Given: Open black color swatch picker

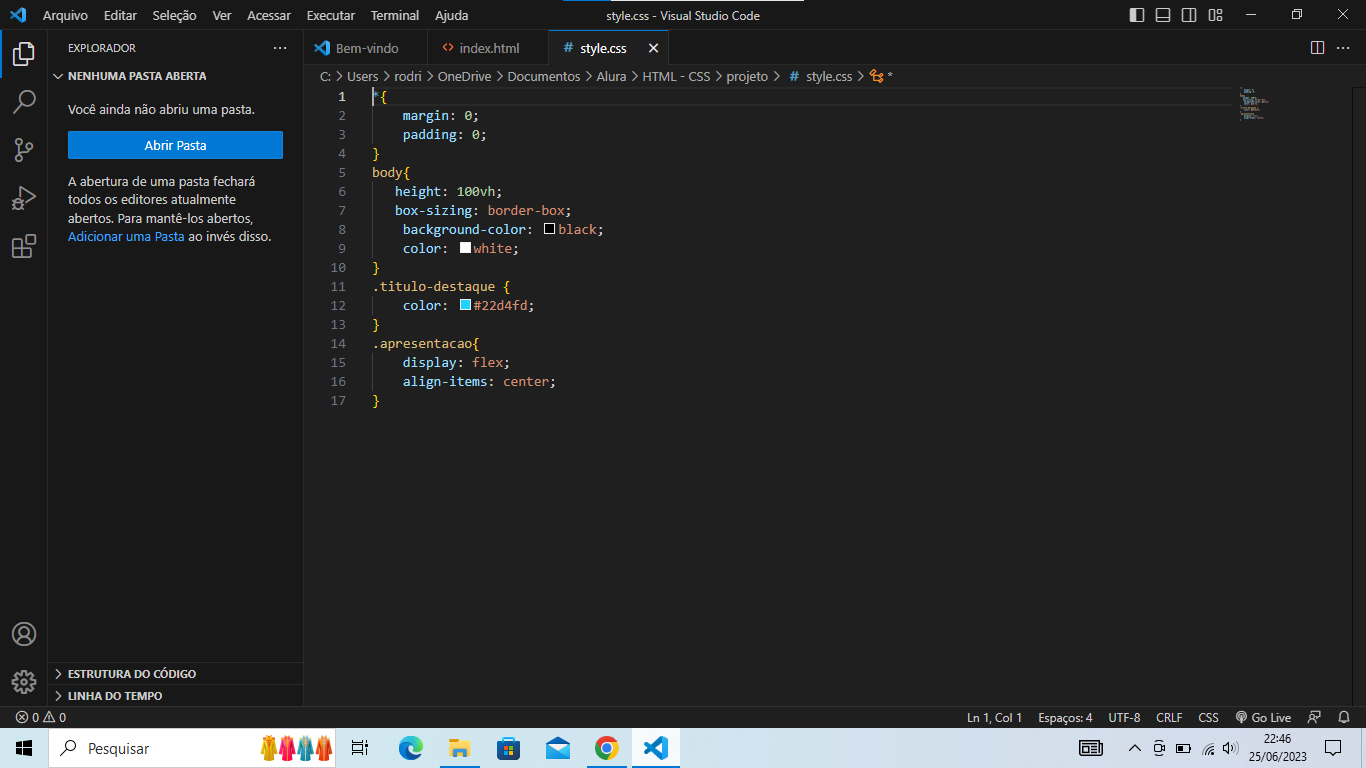Looking at the screenshot, I should point(549,229).
